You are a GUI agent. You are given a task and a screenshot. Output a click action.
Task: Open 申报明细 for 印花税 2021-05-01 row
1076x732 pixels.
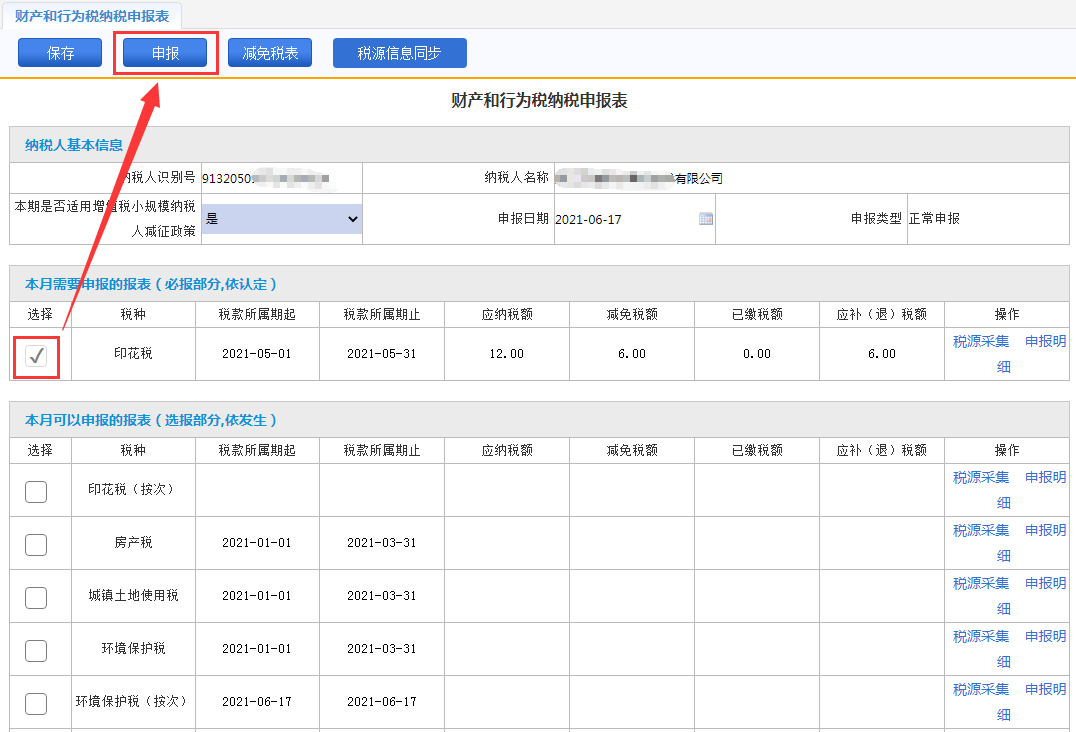pos(1045,341)
